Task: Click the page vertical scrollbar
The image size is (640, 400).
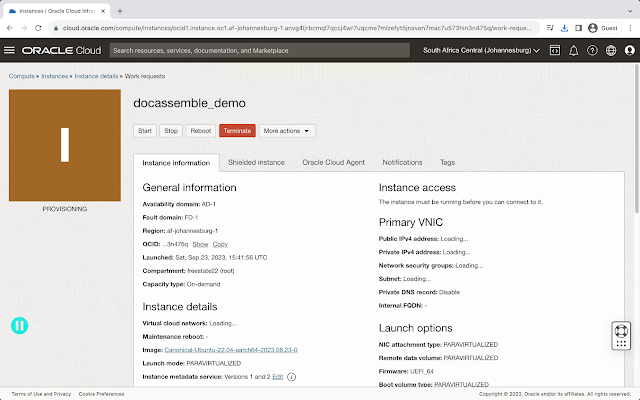Action: point(637,139)
